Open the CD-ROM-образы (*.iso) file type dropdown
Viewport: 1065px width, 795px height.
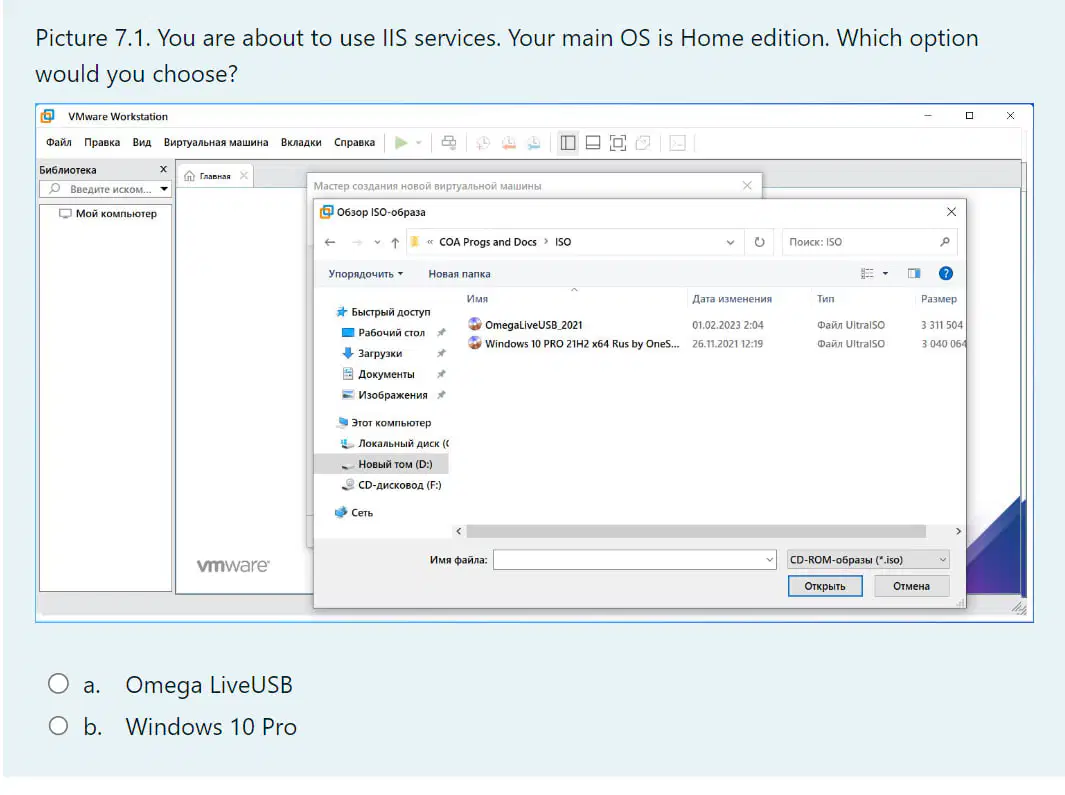coord(867,559)
